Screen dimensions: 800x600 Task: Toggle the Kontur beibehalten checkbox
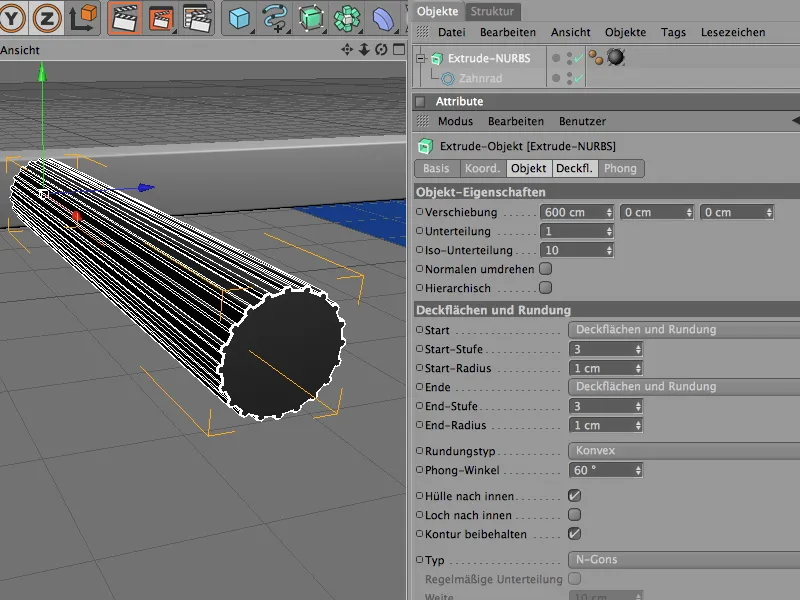point(574,534)
